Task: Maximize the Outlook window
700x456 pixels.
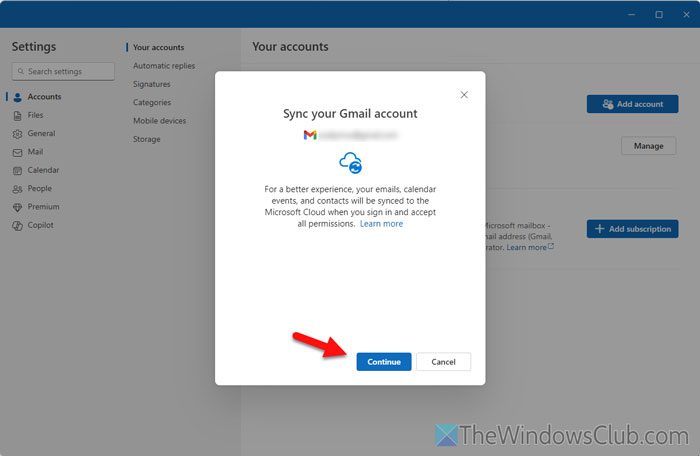Action: pos(659,14)
